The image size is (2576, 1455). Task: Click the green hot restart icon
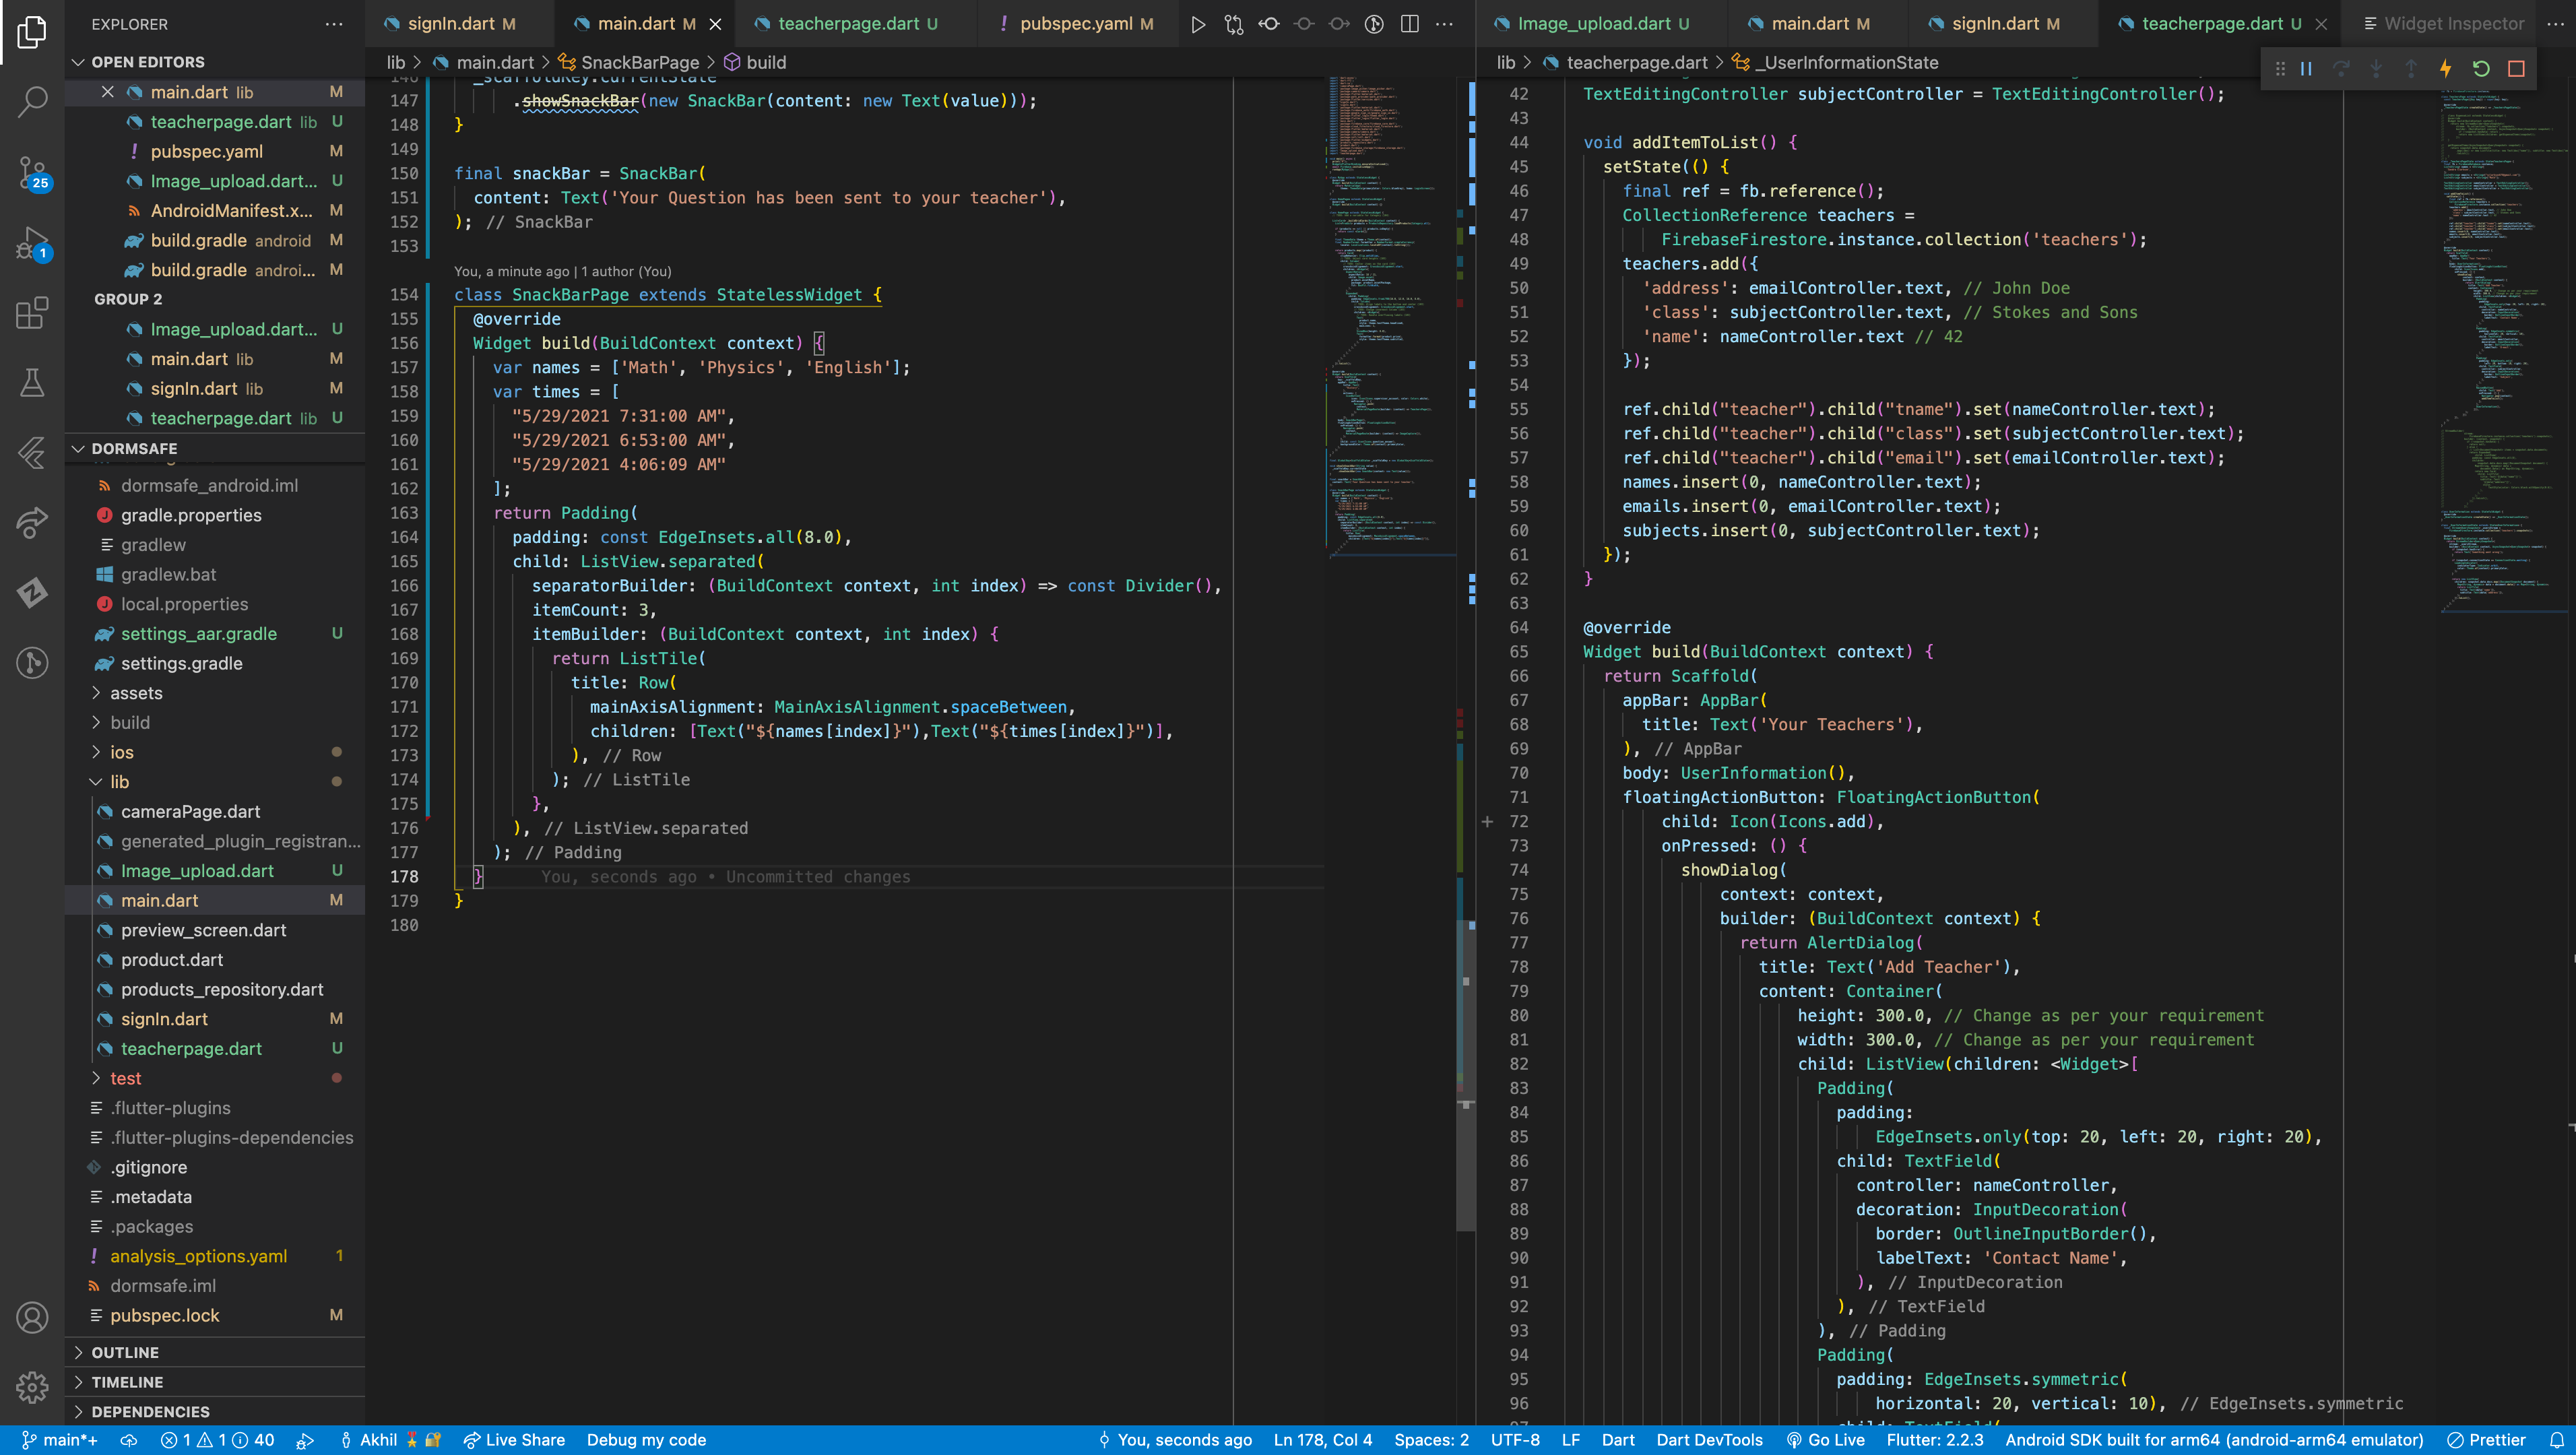2481,69
